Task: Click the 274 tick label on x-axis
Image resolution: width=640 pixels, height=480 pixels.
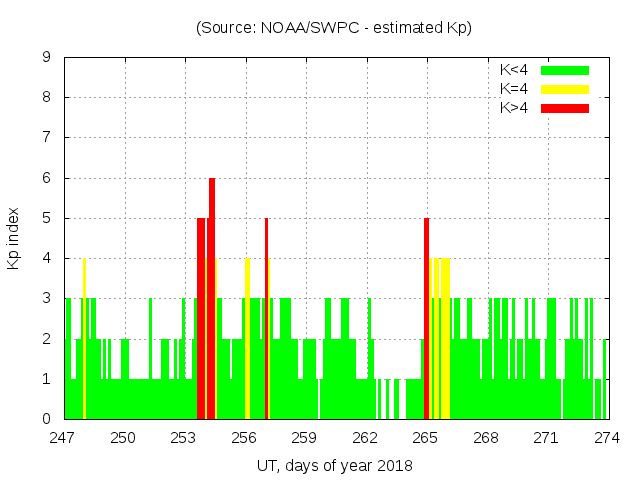Action: (607, 438)
